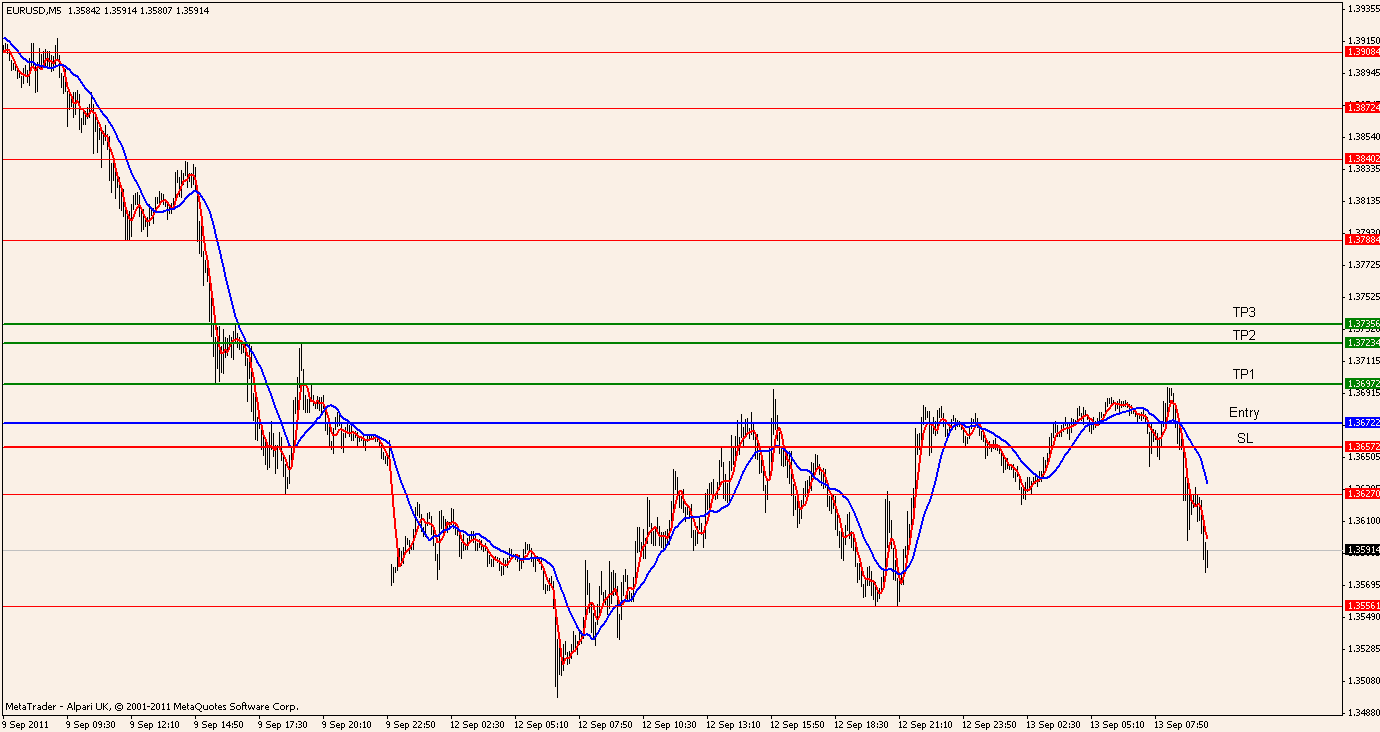This screenshot has height=732, width=1380.
Task: Click the black 1.35914 current price tag
Action: tap(1362, 550)
